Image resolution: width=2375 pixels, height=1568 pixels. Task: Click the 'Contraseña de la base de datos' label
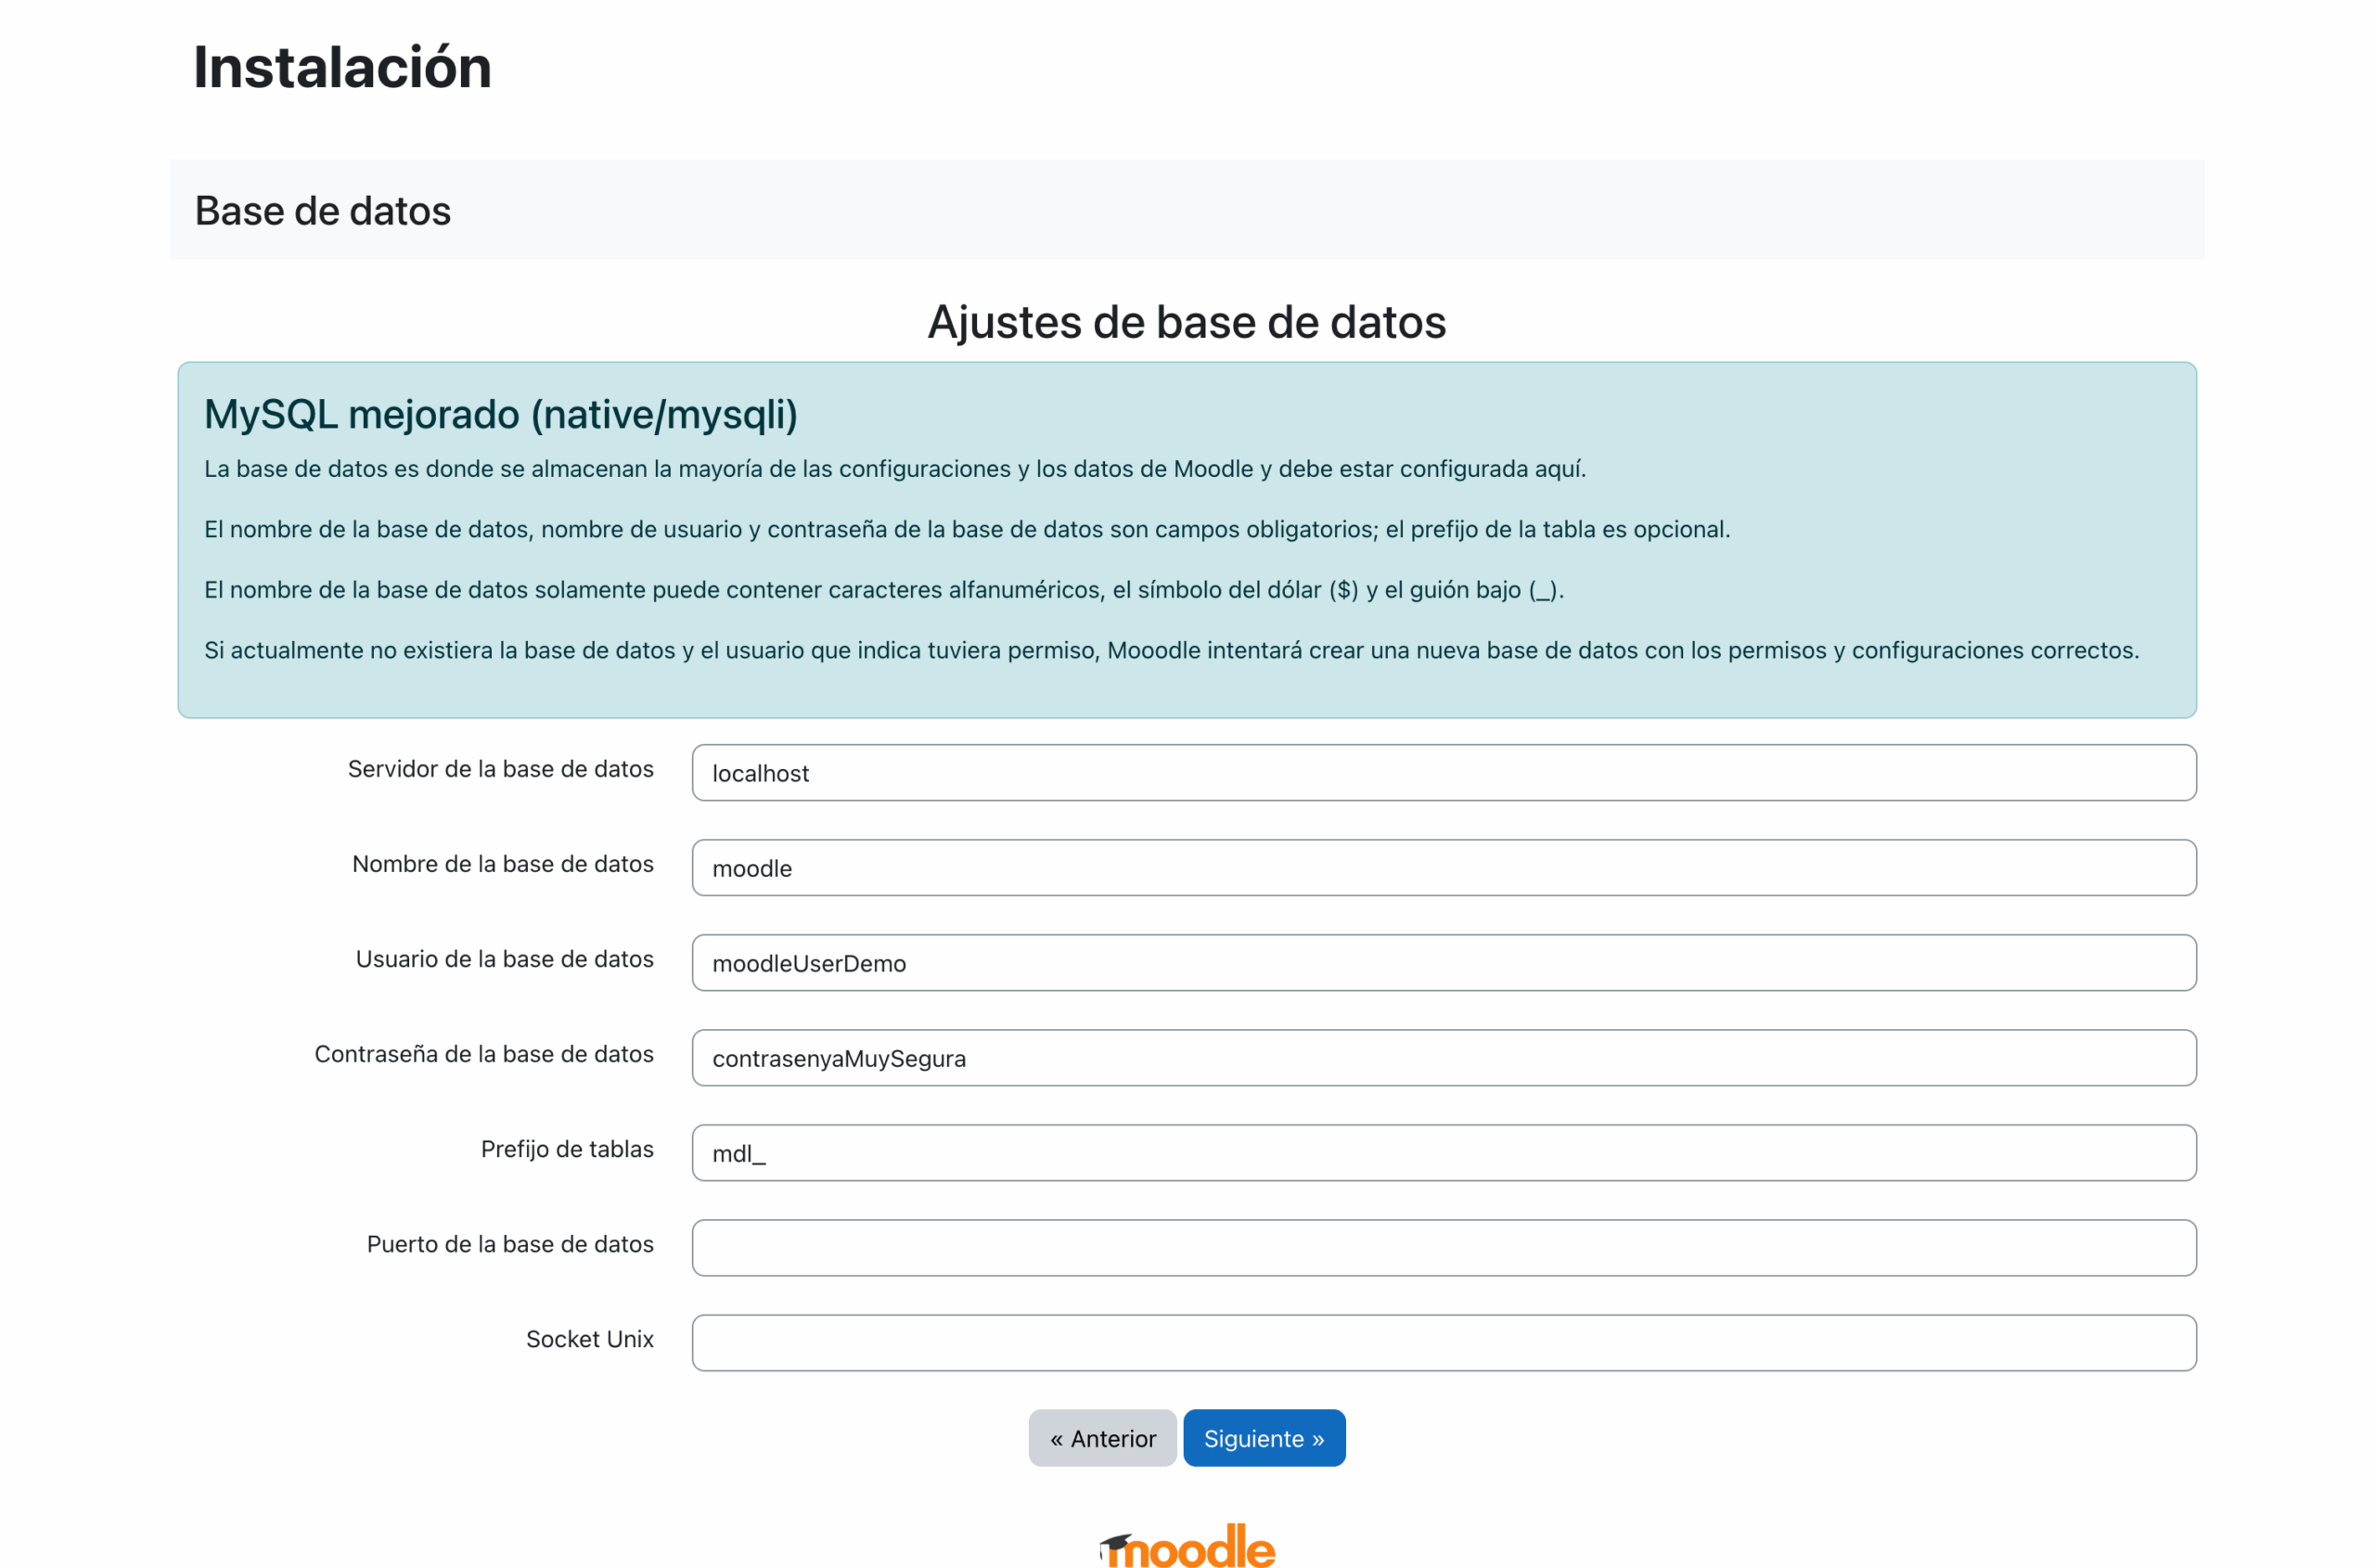tap(484, 1053)
